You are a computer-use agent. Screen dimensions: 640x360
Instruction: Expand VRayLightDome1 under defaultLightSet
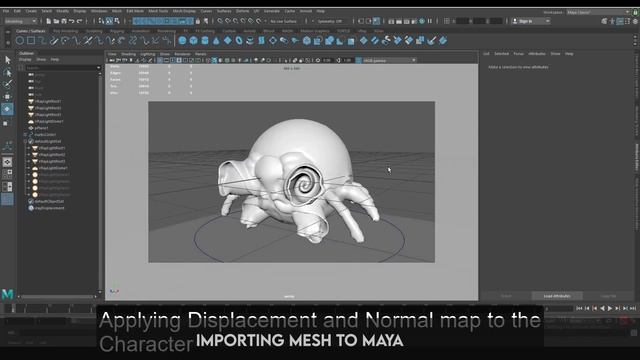click(29, 168)
